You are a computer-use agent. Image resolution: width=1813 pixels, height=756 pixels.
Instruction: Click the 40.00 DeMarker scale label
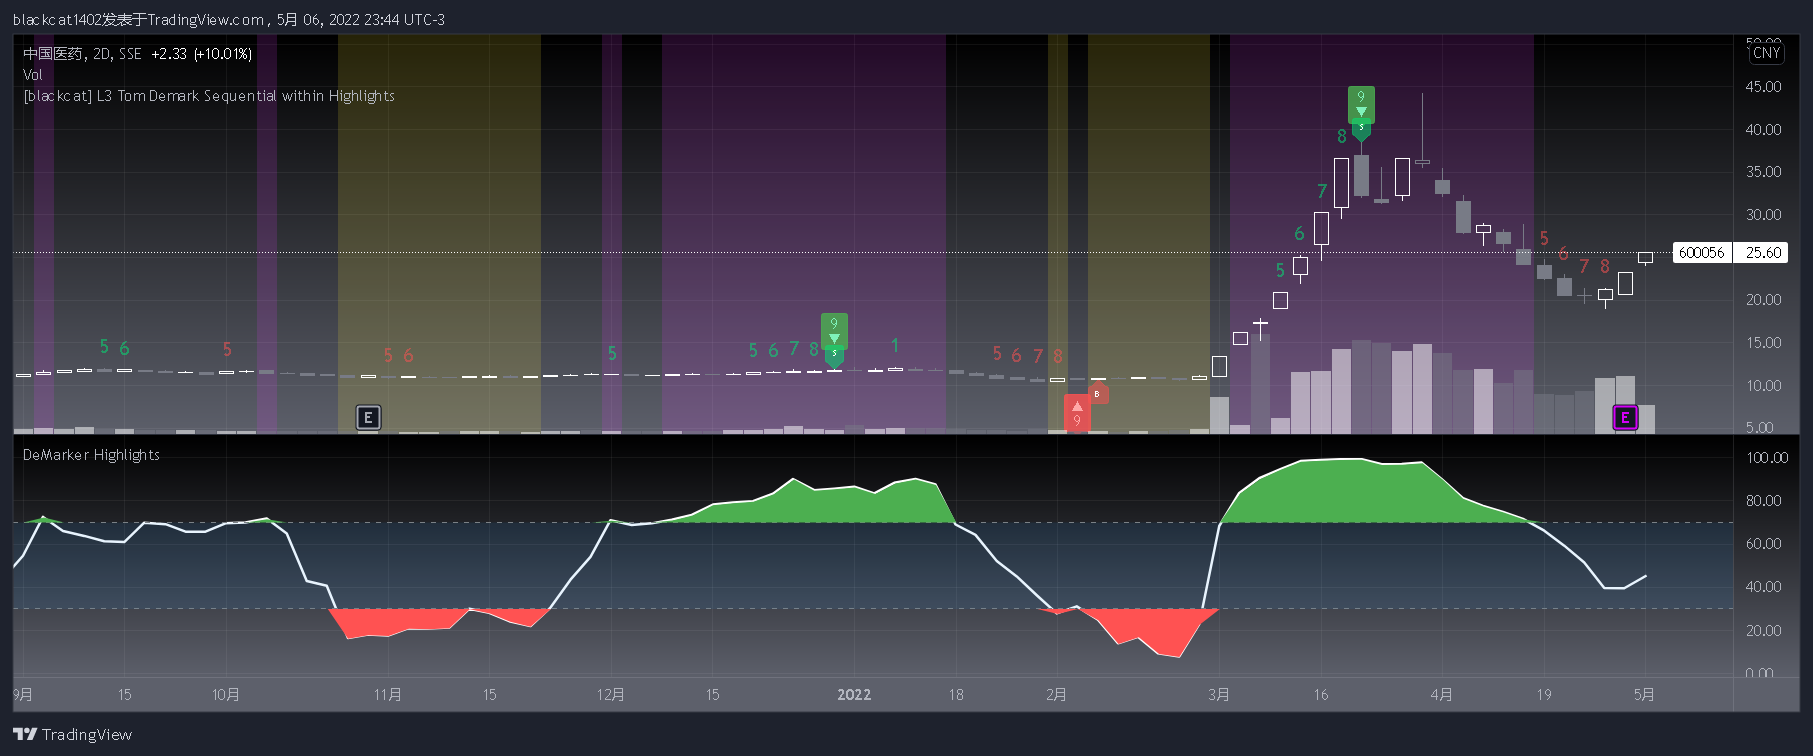[x=1763, y=587]
